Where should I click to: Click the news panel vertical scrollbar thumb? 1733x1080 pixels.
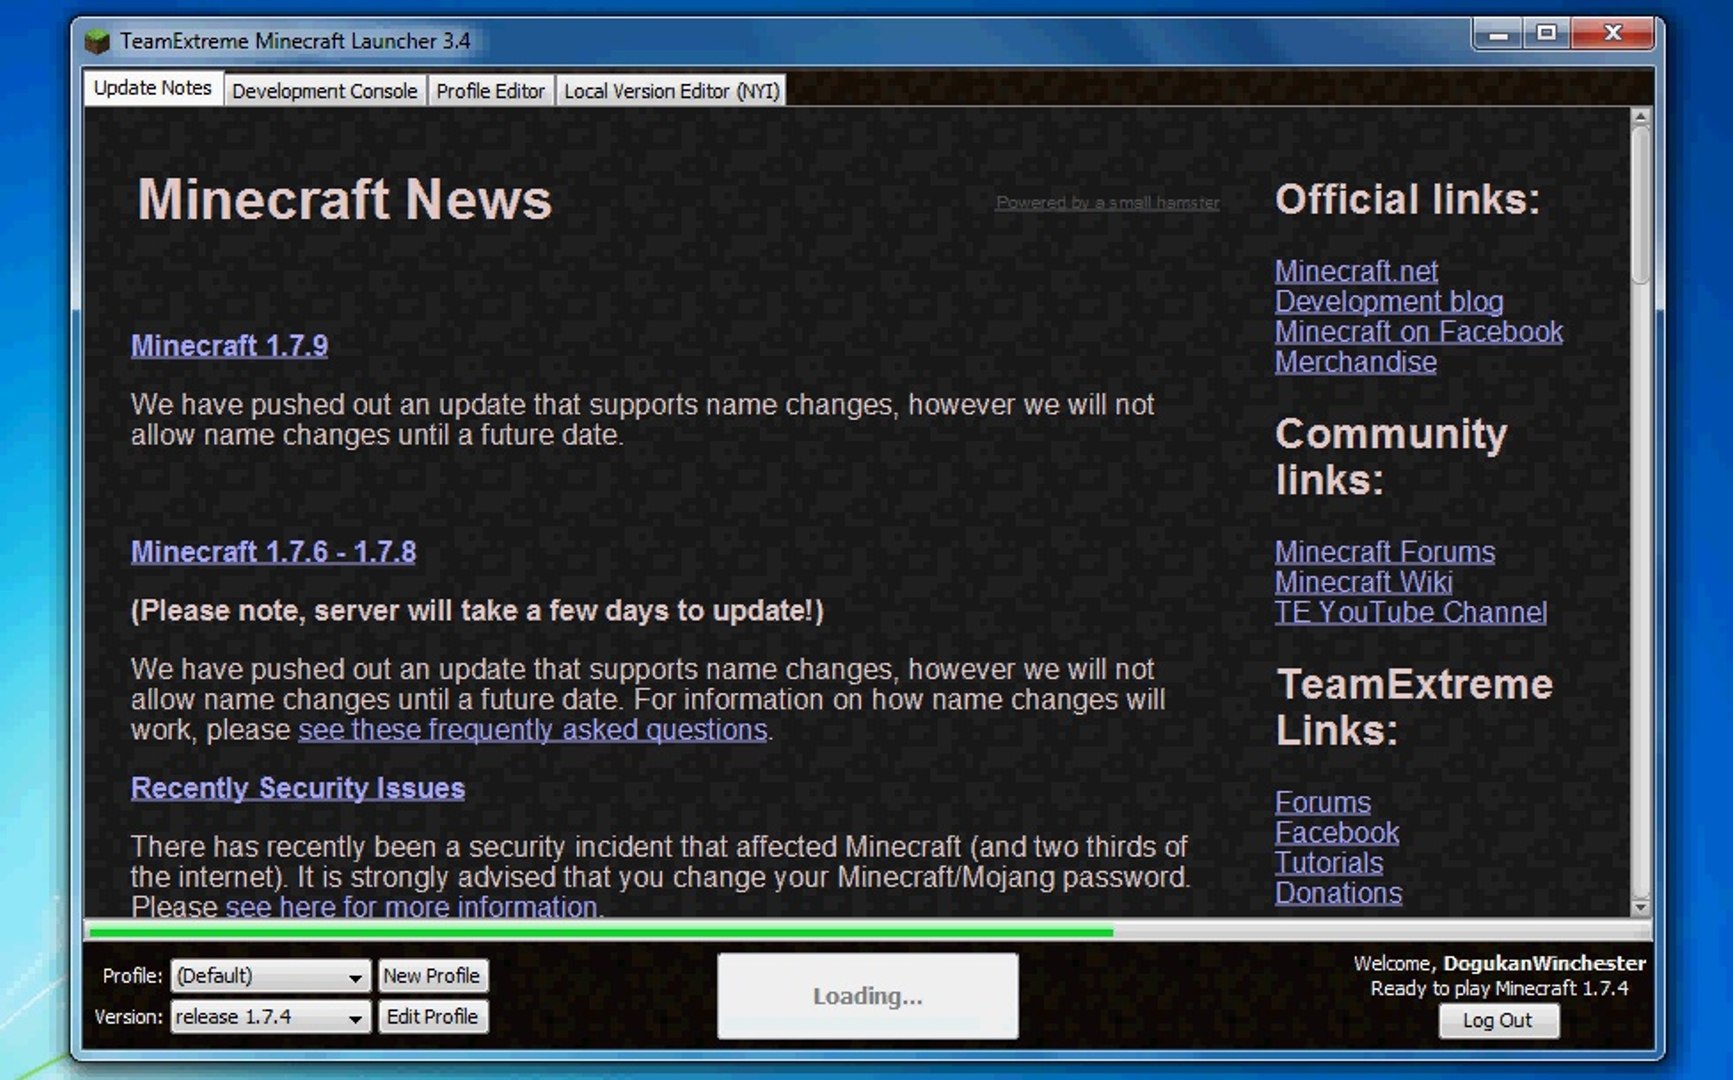coord(1640,205)
